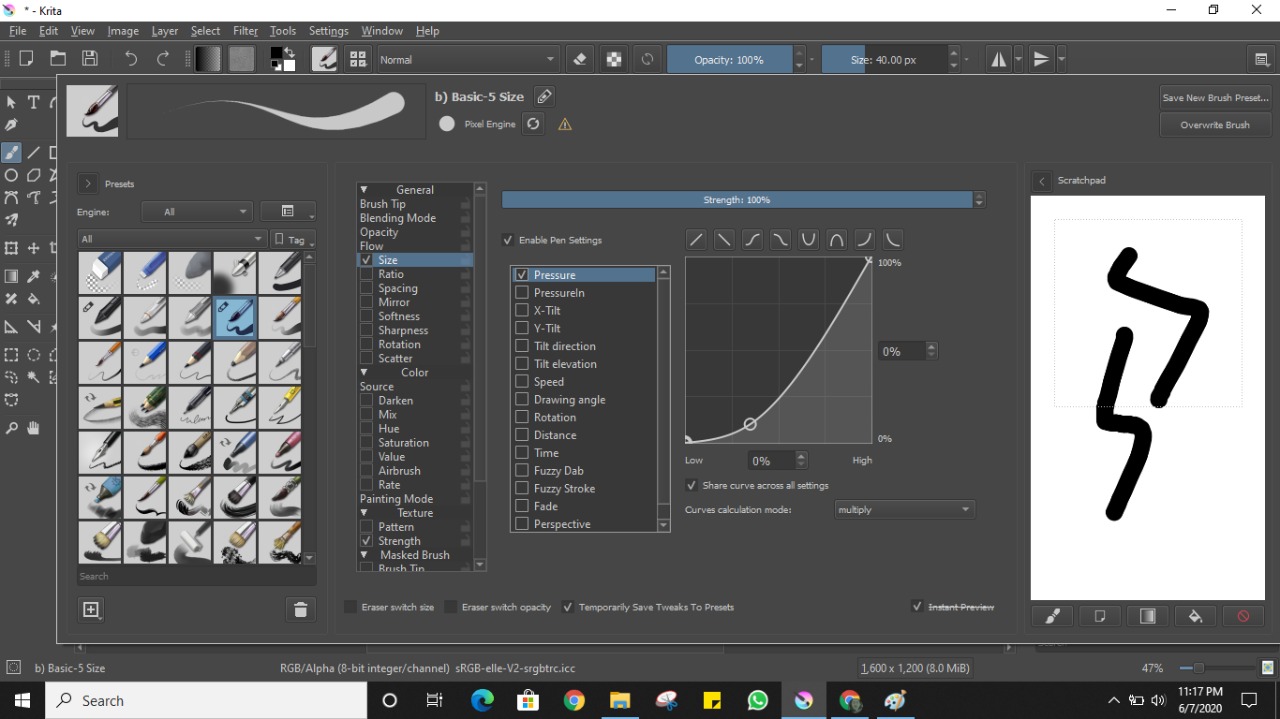1280x719 pixels.
Task: Enable Eraser switch size option
Action: pyautogui.click(x=350, y=607)
